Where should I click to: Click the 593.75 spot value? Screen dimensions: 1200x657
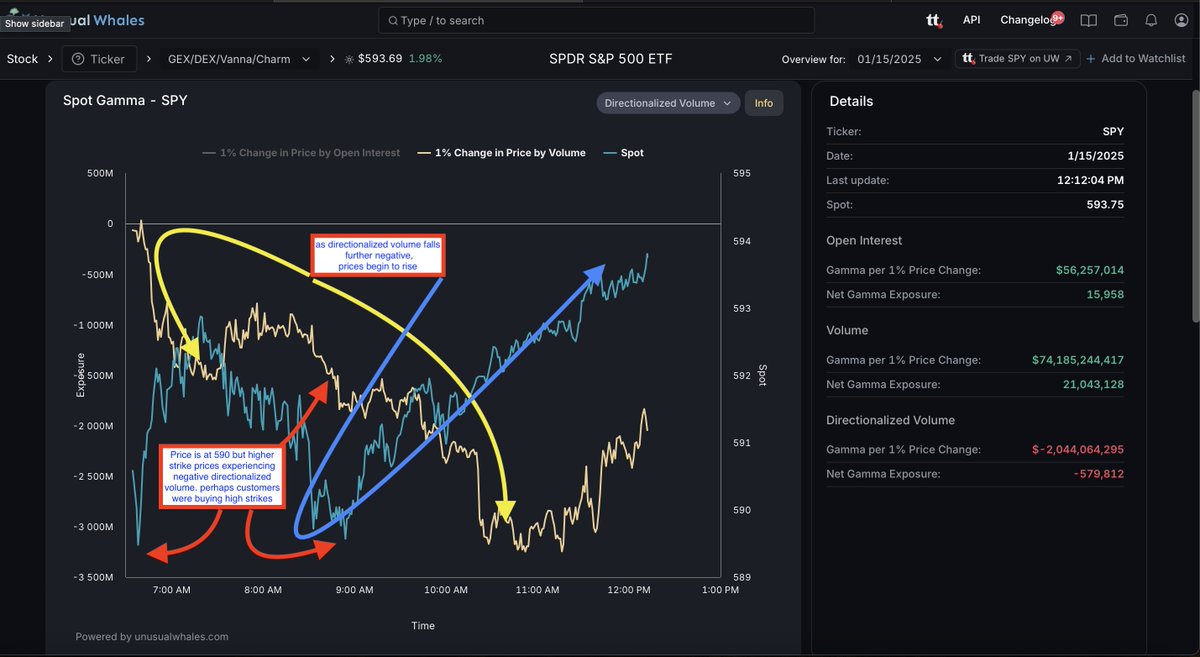point(1103,204)
